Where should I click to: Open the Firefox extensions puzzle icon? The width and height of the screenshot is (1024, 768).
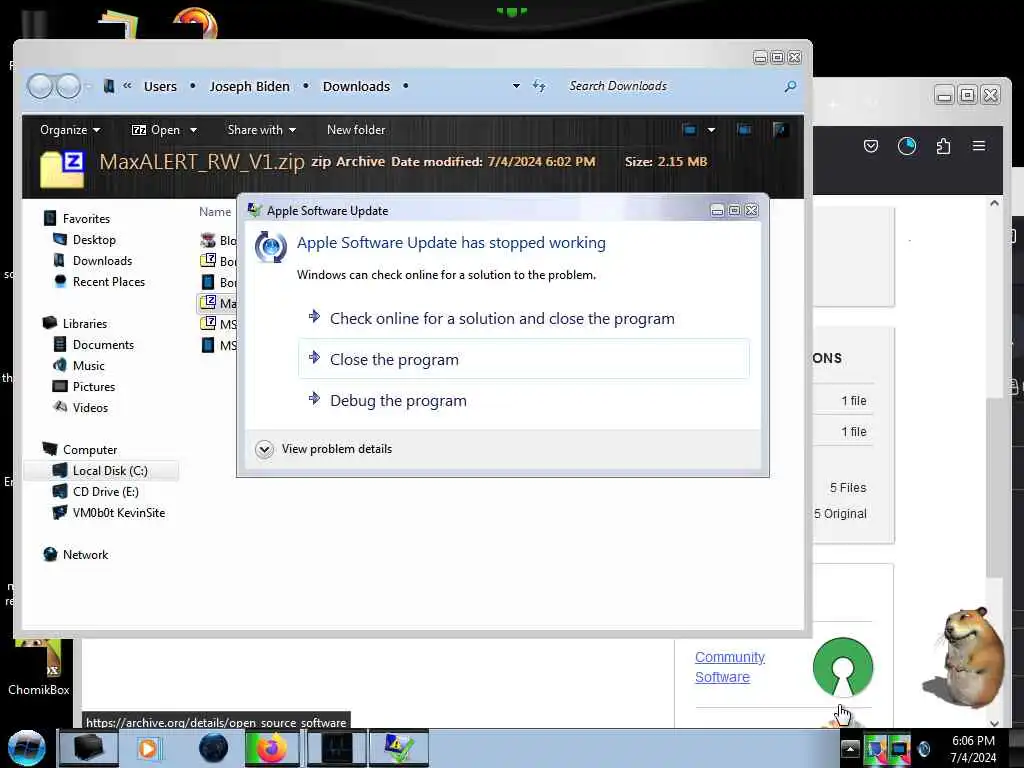(x=943, y=146)
